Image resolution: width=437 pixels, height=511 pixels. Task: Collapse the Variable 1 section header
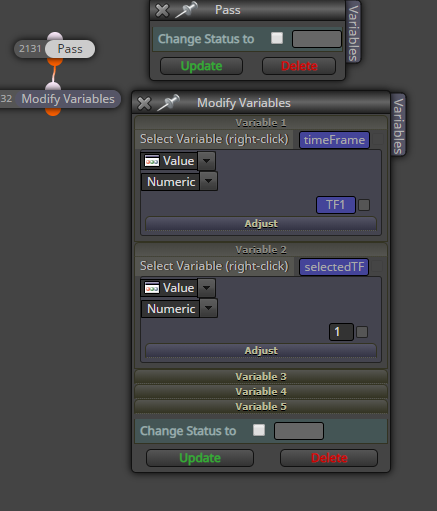pos(261,123)
